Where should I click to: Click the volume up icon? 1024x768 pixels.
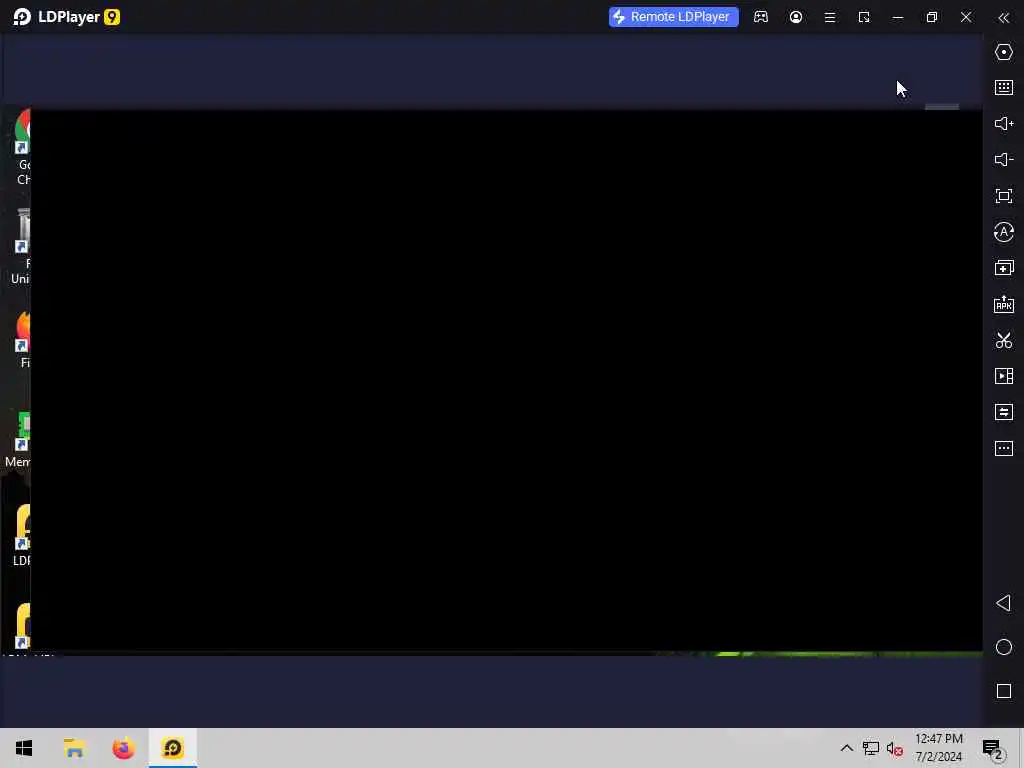(x=1004, y=123)
